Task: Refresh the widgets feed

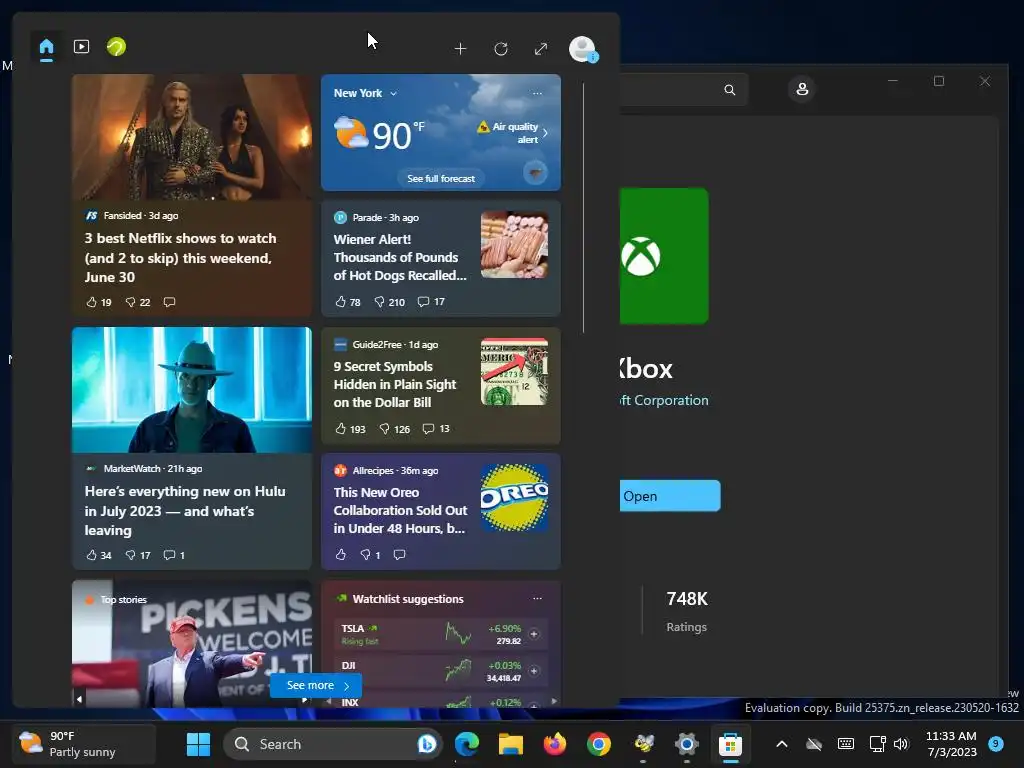Action: [x=501, y=49]
